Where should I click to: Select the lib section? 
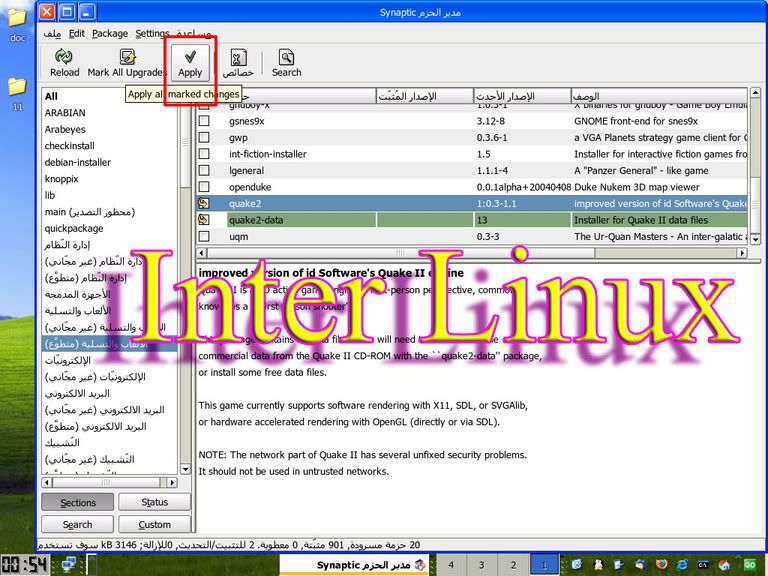point(110,195)
